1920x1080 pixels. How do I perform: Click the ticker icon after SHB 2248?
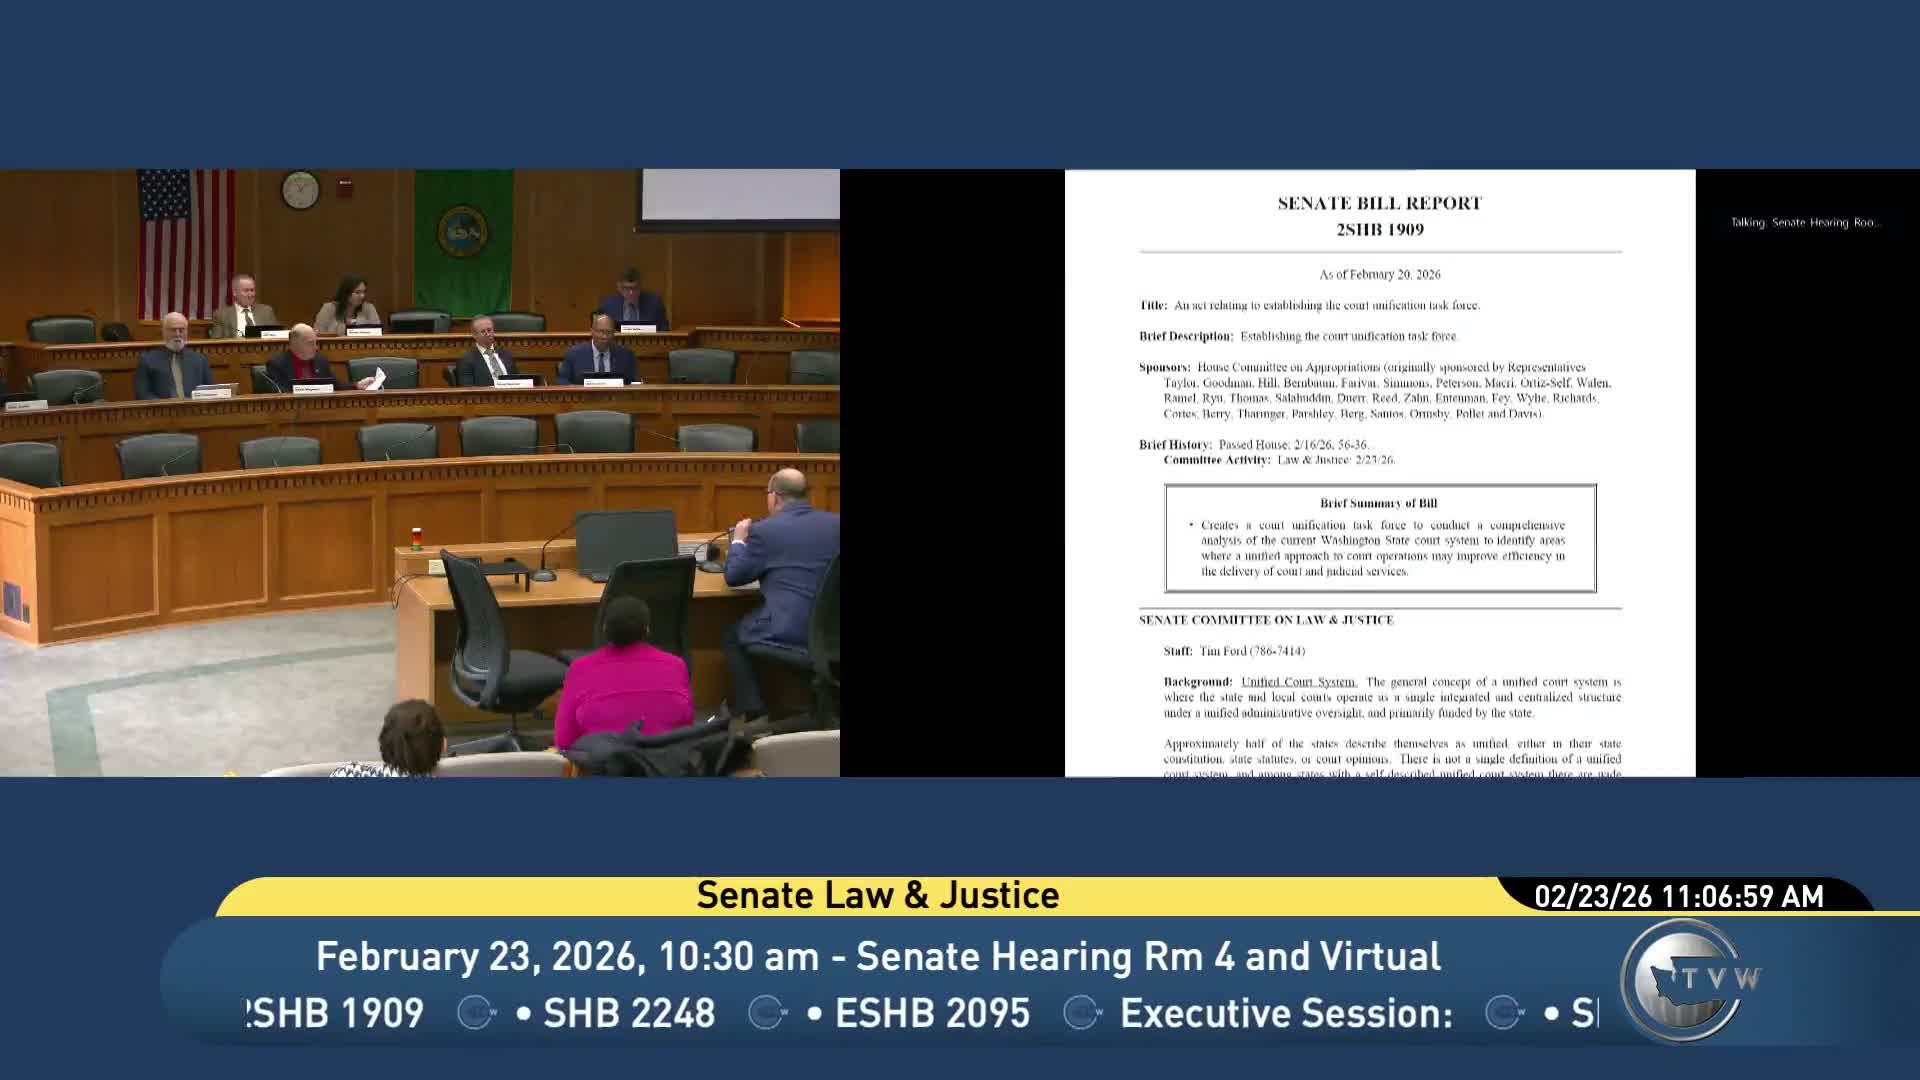click(767, 1013)
